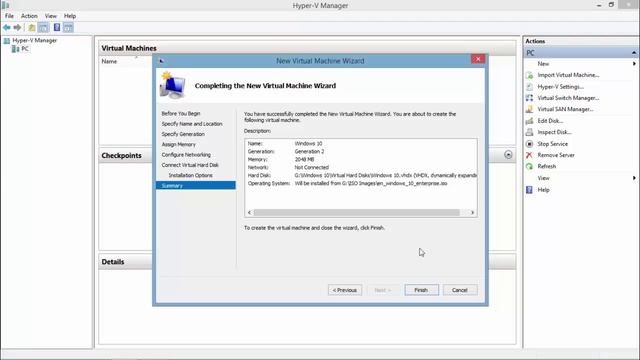Click the blue Help toolbar icon
The height and width of the screenshot is (360, 640).
[57, 27]
